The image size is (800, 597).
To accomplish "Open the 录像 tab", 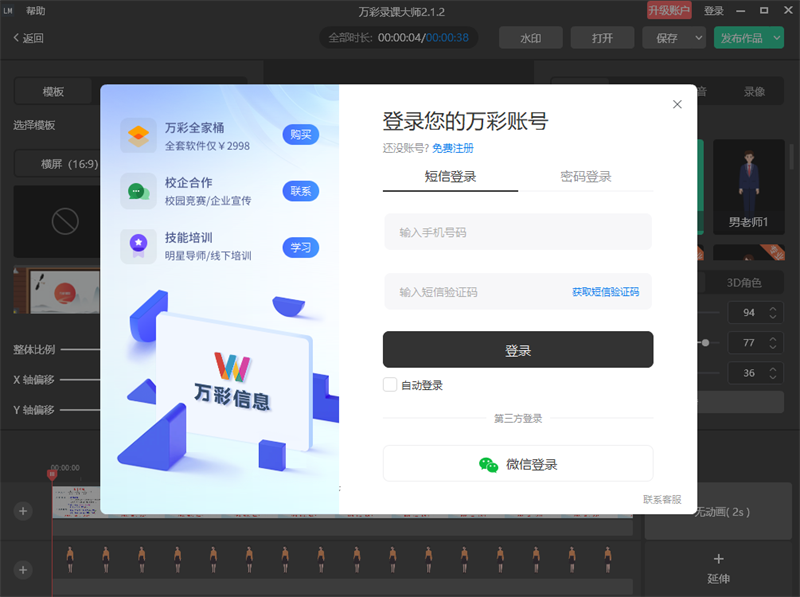I will pos(754,91).
